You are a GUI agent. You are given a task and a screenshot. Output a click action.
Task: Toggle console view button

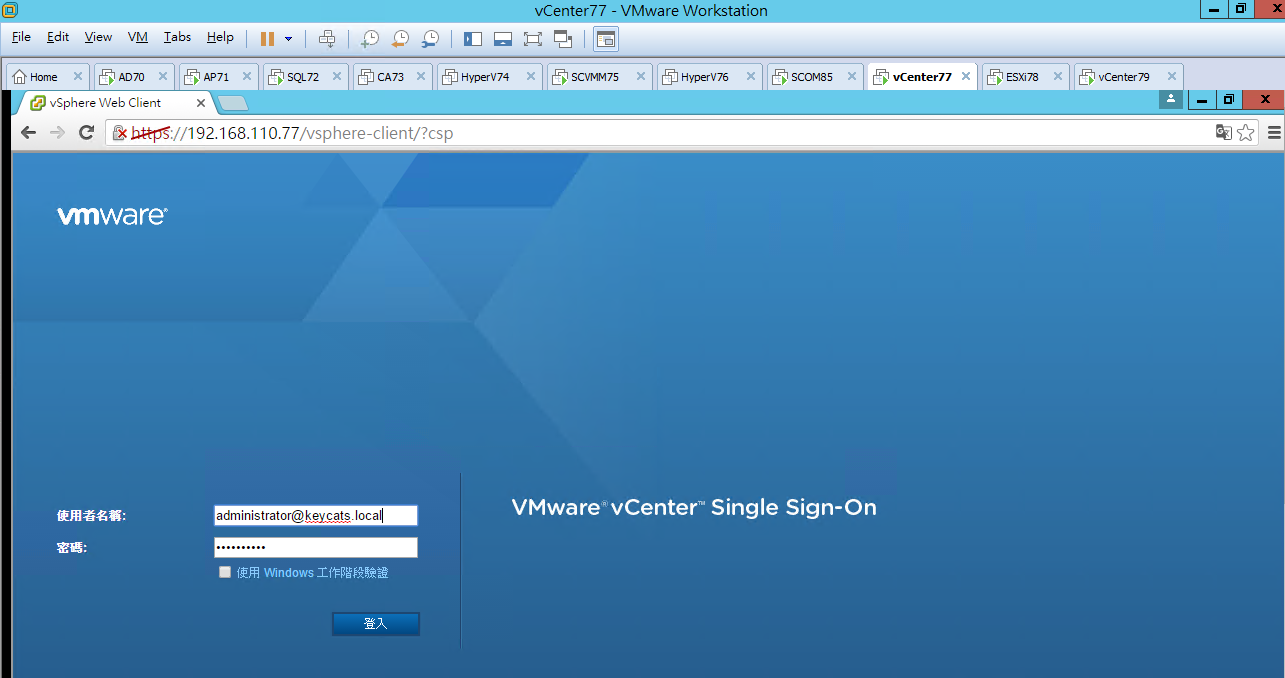606,39
